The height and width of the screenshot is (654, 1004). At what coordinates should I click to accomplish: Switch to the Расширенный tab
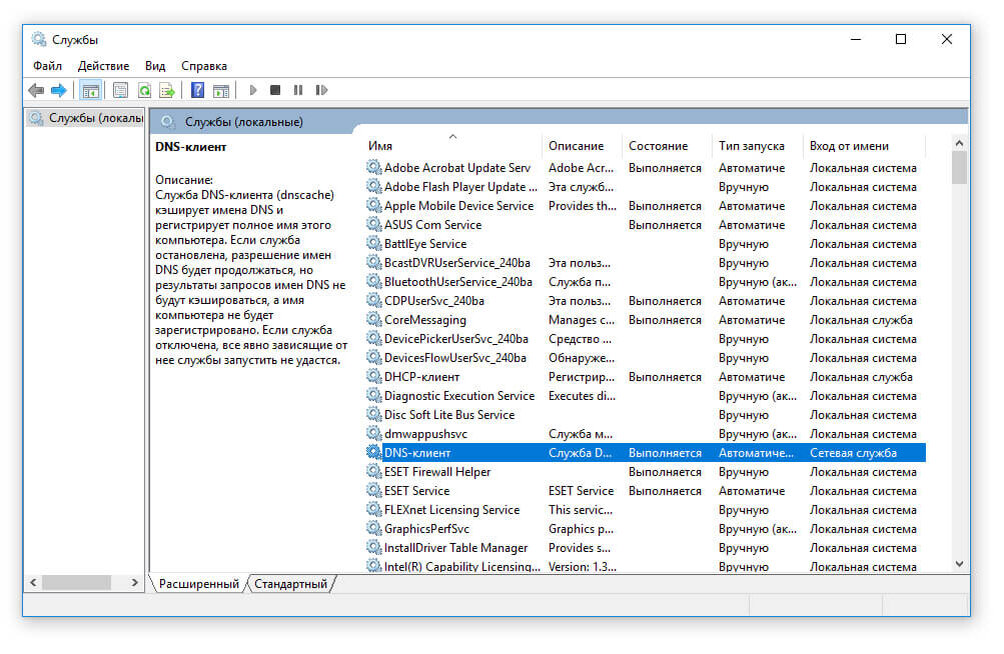coord(198,584)
